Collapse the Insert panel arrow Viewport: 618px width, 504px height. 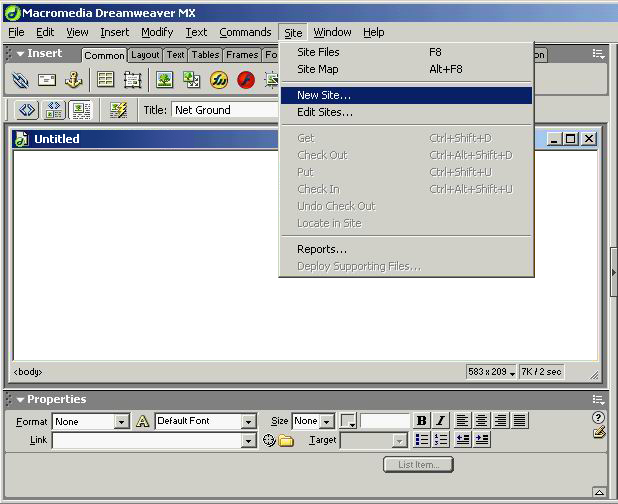point(20,54)
